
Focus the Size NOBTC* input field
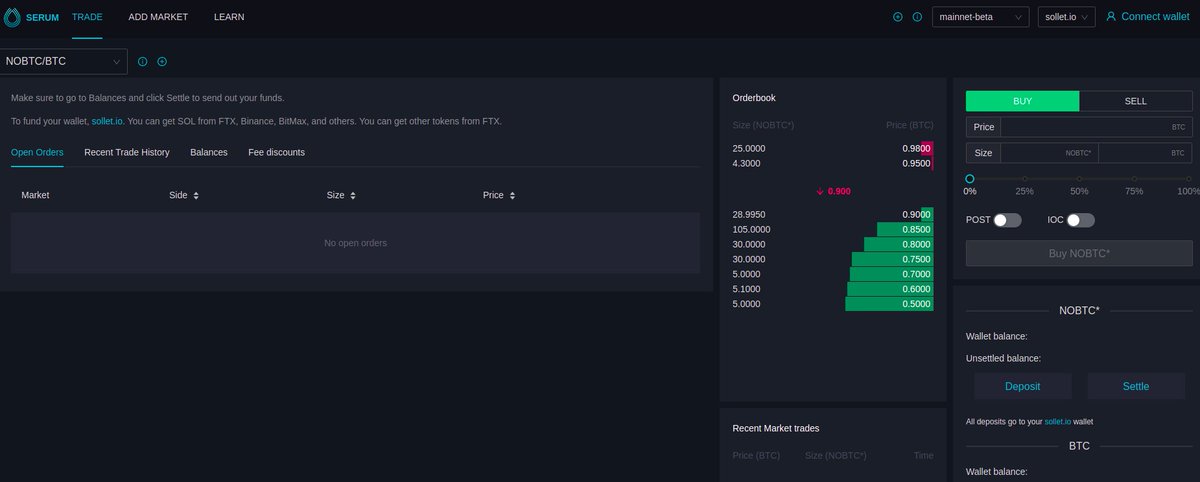[x=1048, y=153]
